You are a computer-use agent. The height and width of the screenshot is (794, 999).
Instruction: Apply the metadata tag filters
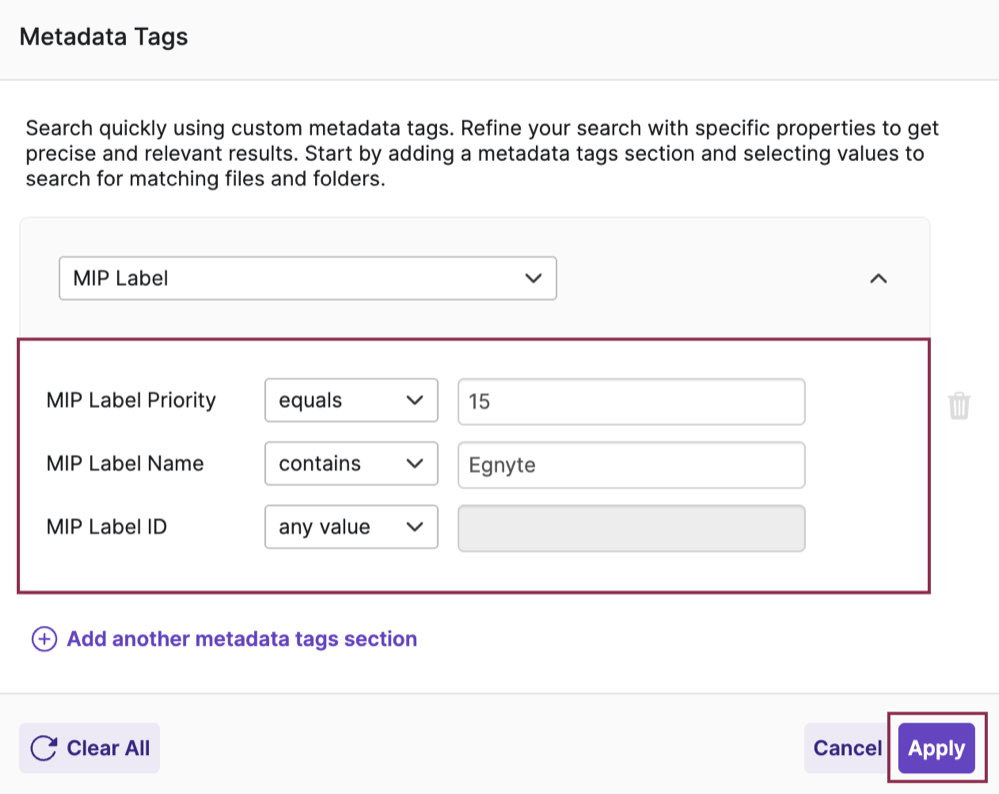pos(936,748)
